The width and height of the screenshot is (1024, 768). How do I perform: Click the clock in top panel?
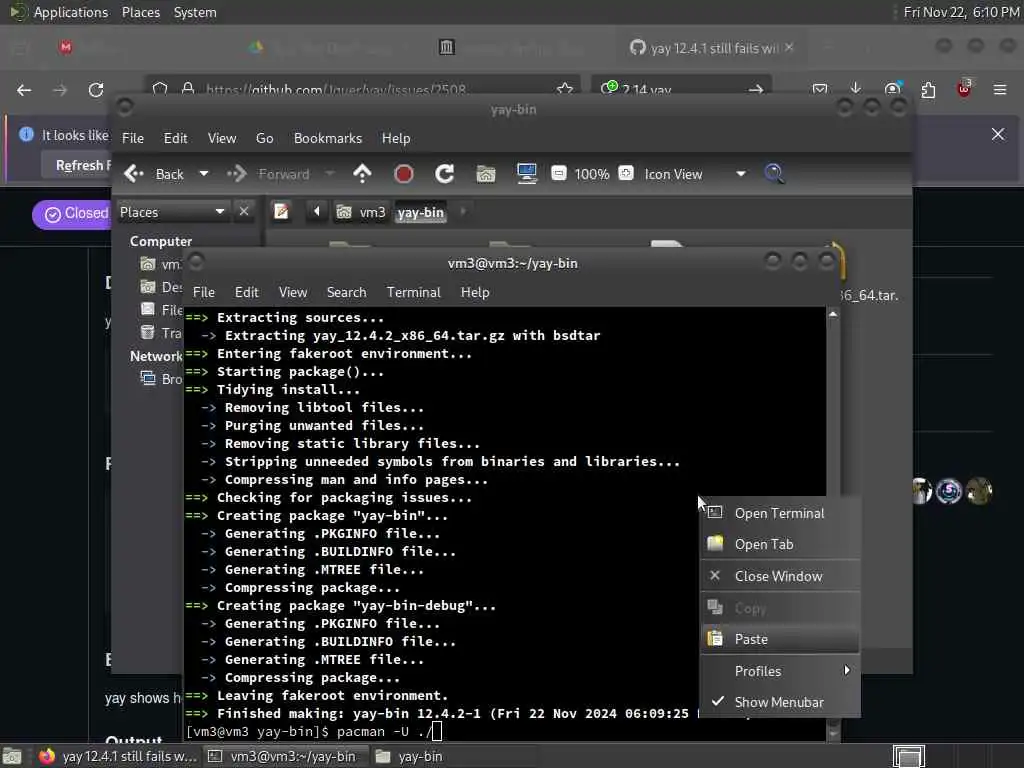point(961,12)
